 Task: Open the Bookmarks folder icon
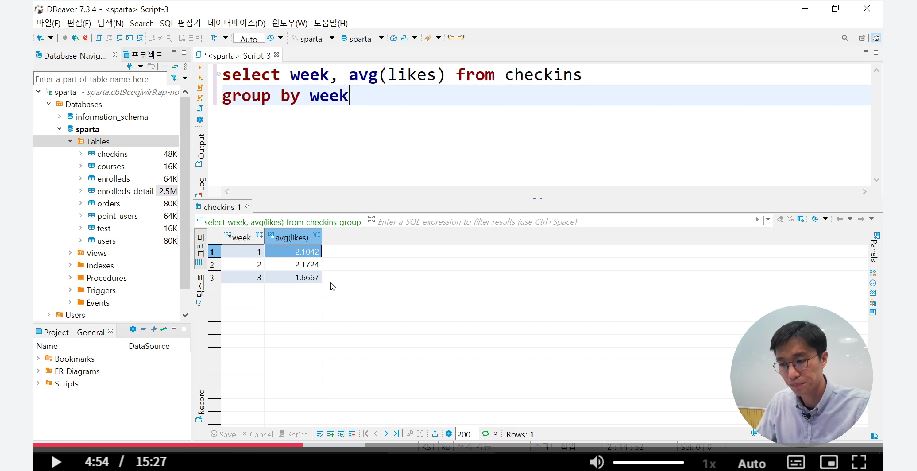click(x=48, y=359)
